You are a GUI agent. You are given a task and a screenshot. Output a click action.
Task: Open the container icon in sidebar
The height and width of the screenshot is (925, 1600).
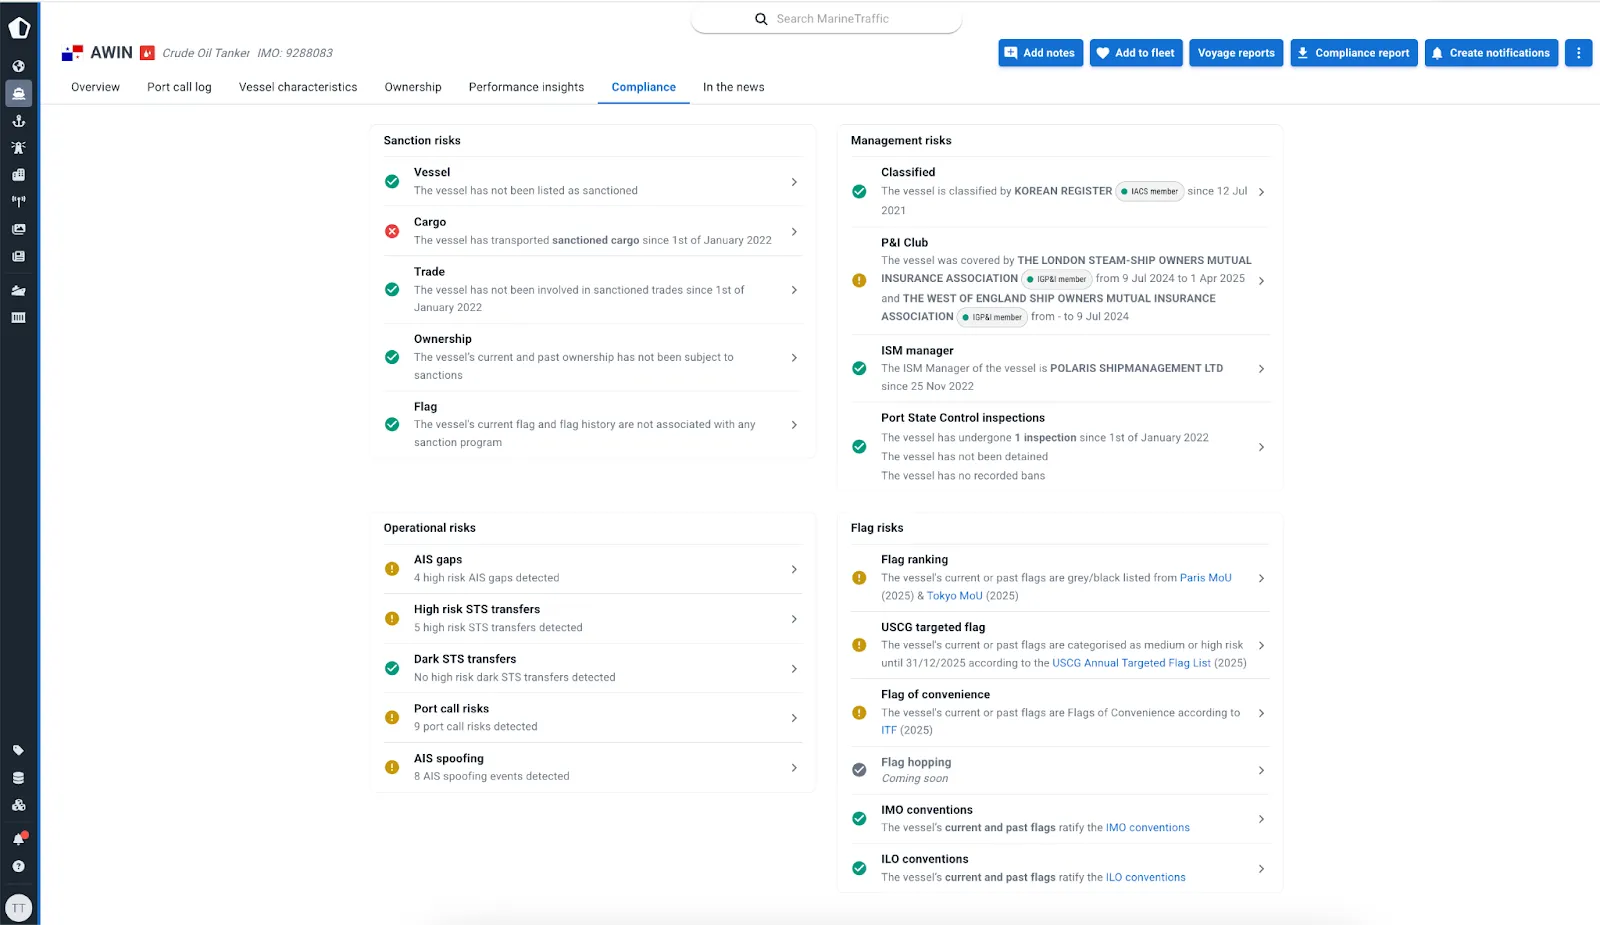pos(18,317)
